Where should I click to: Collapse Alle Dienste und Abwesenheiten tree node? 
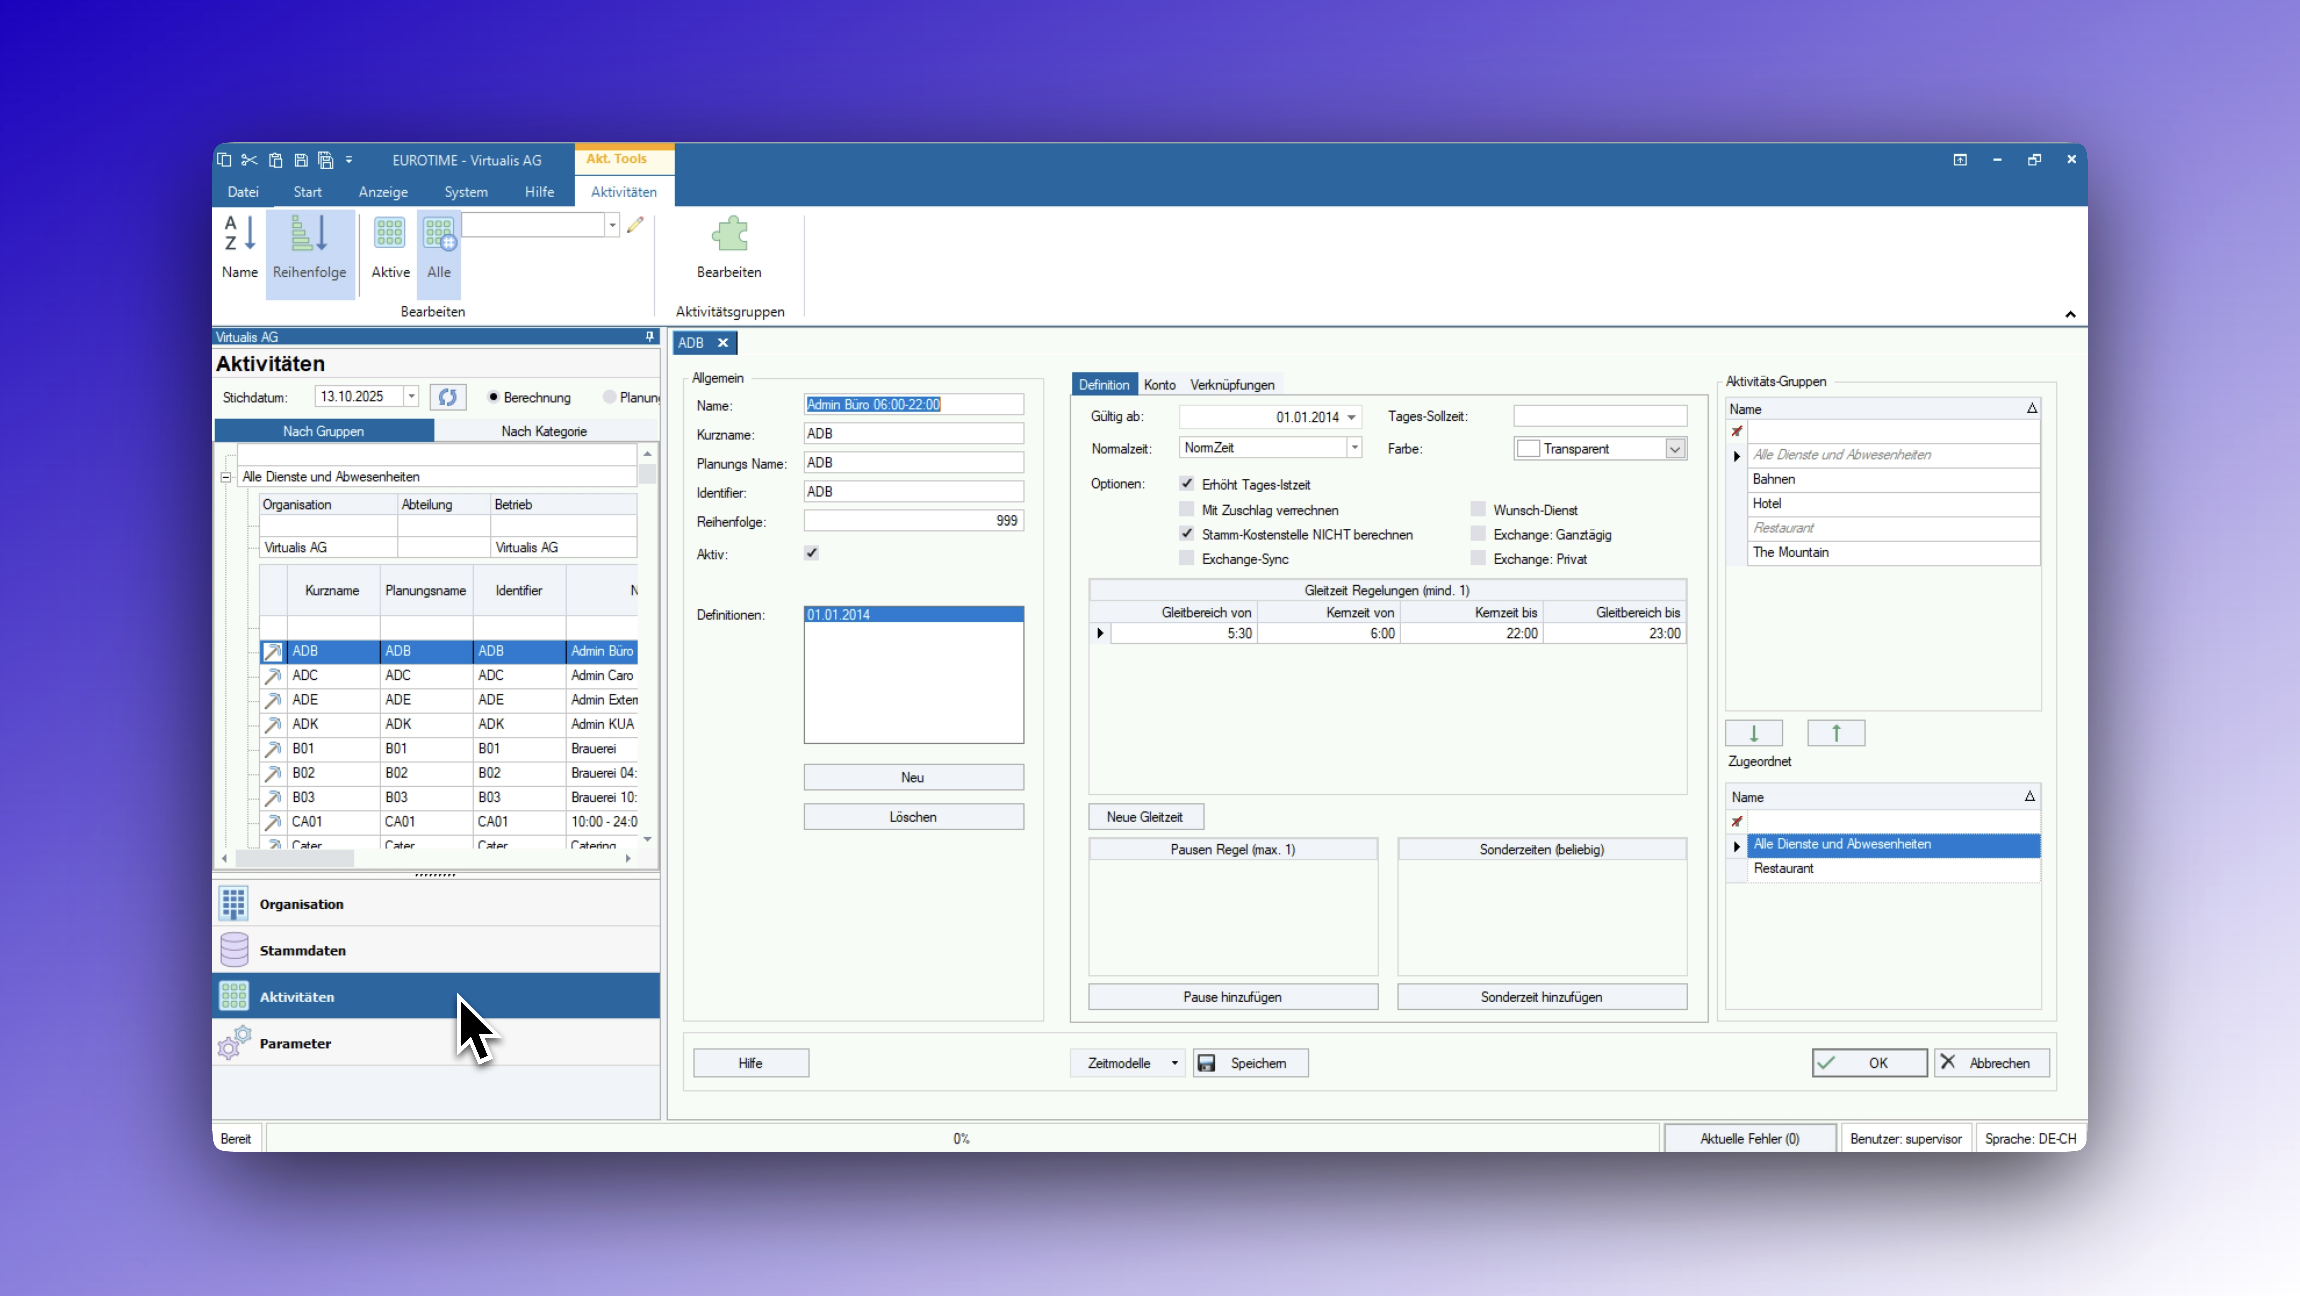(x=226, y=477)
